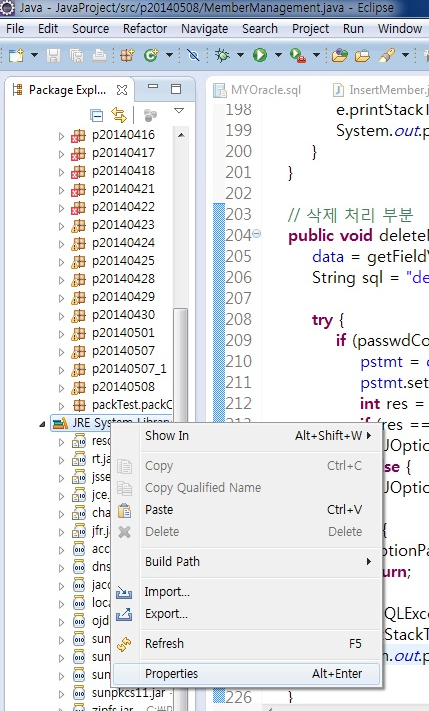Open the Run menu
Image resolution: width=429 pixels, height=711 pixels.
click(x=353, y=29)
